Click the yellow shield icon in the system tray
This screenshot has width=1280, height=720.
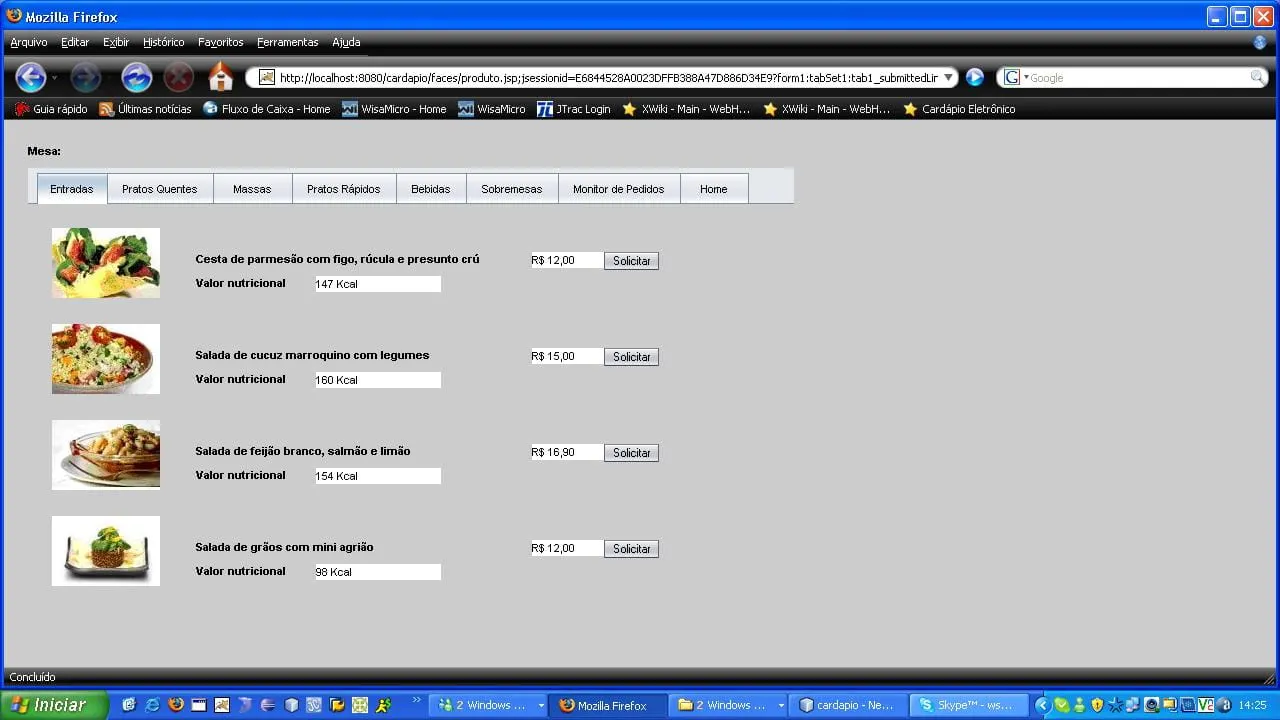tap(1097, 705)
